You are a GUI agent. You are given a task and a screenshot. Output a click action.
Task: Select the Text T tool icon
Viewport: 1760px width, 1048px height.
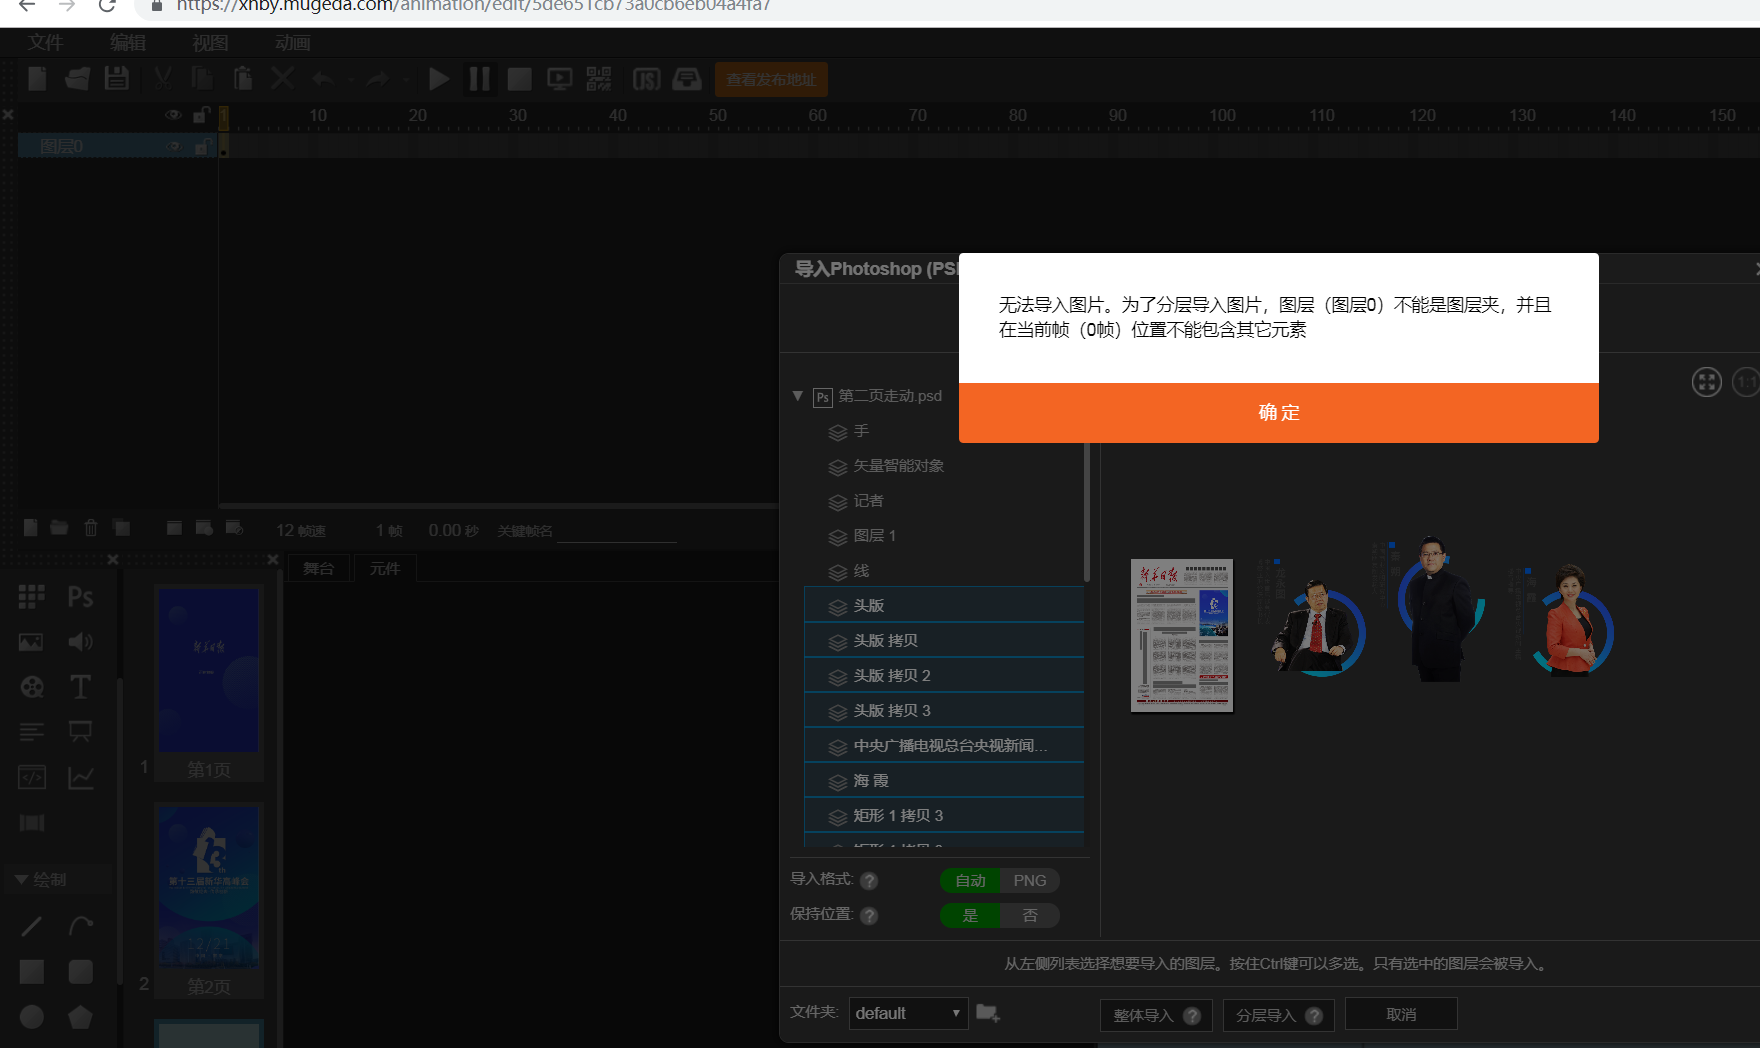coord(81,687)
